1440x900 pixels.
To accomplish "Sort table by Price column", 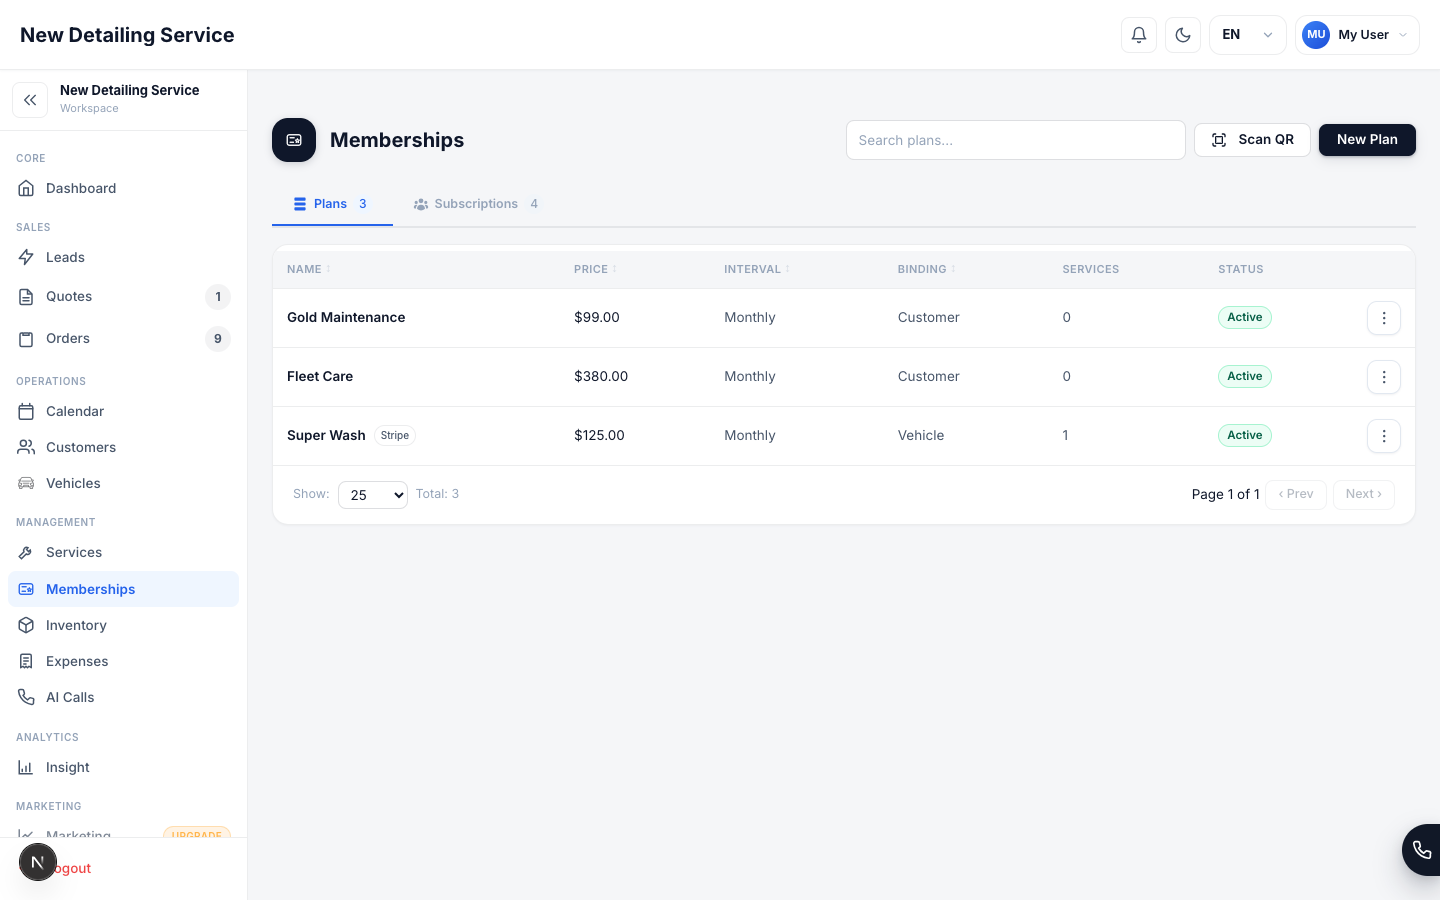I will (595, 269).
